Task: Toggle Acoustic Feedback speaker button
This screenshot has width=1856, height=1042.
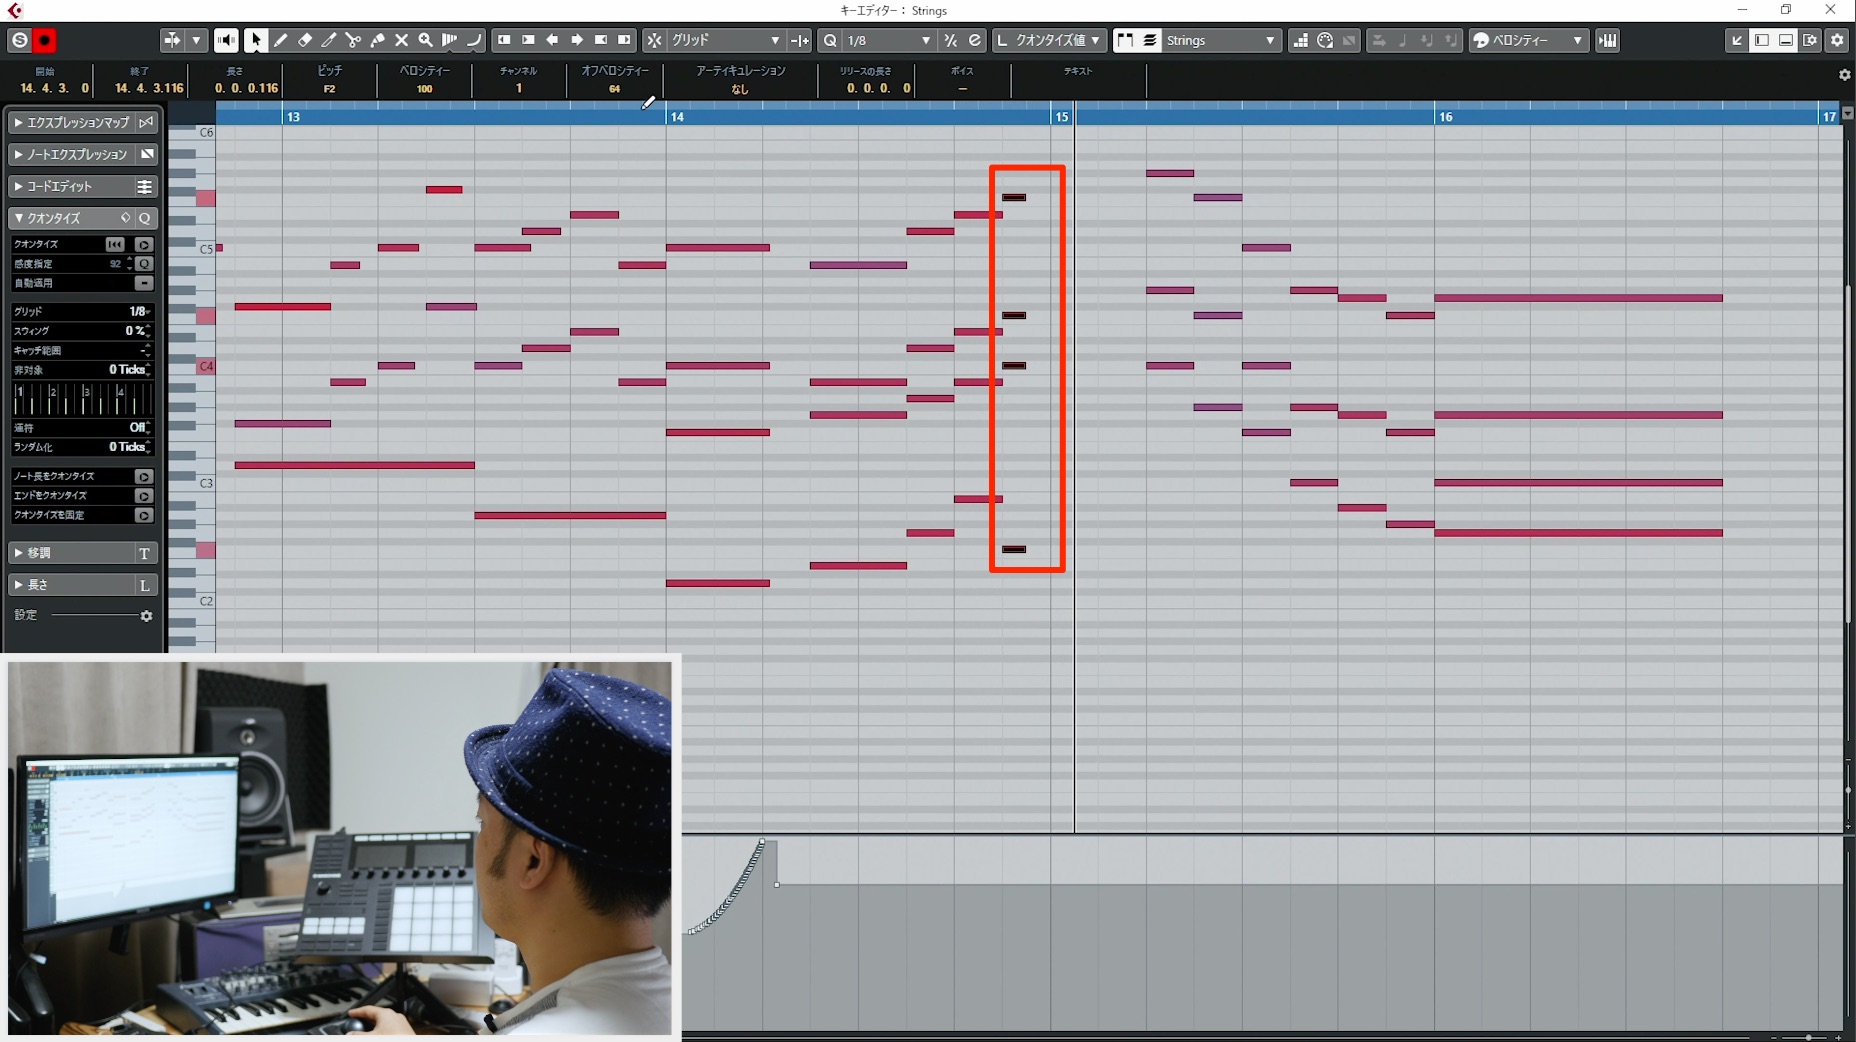Action: pyautogui.click(x=226, y=40)
